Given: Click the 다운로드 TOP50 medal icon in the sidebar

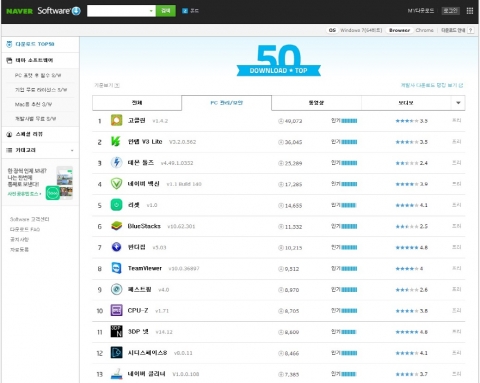Looking at the screenshot, I should pyautogui.click(x=9, y=44).
